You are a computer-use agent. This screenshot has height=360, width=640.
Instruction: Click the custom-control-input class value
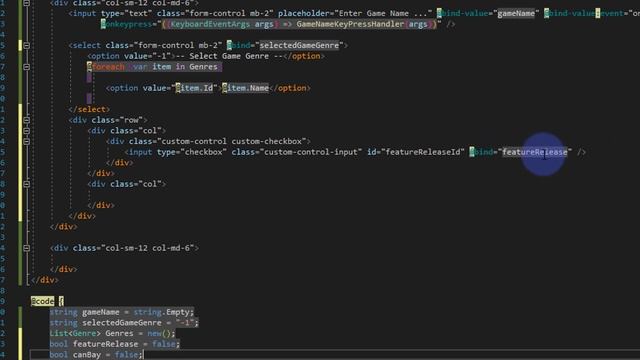[x=311, y=152]
